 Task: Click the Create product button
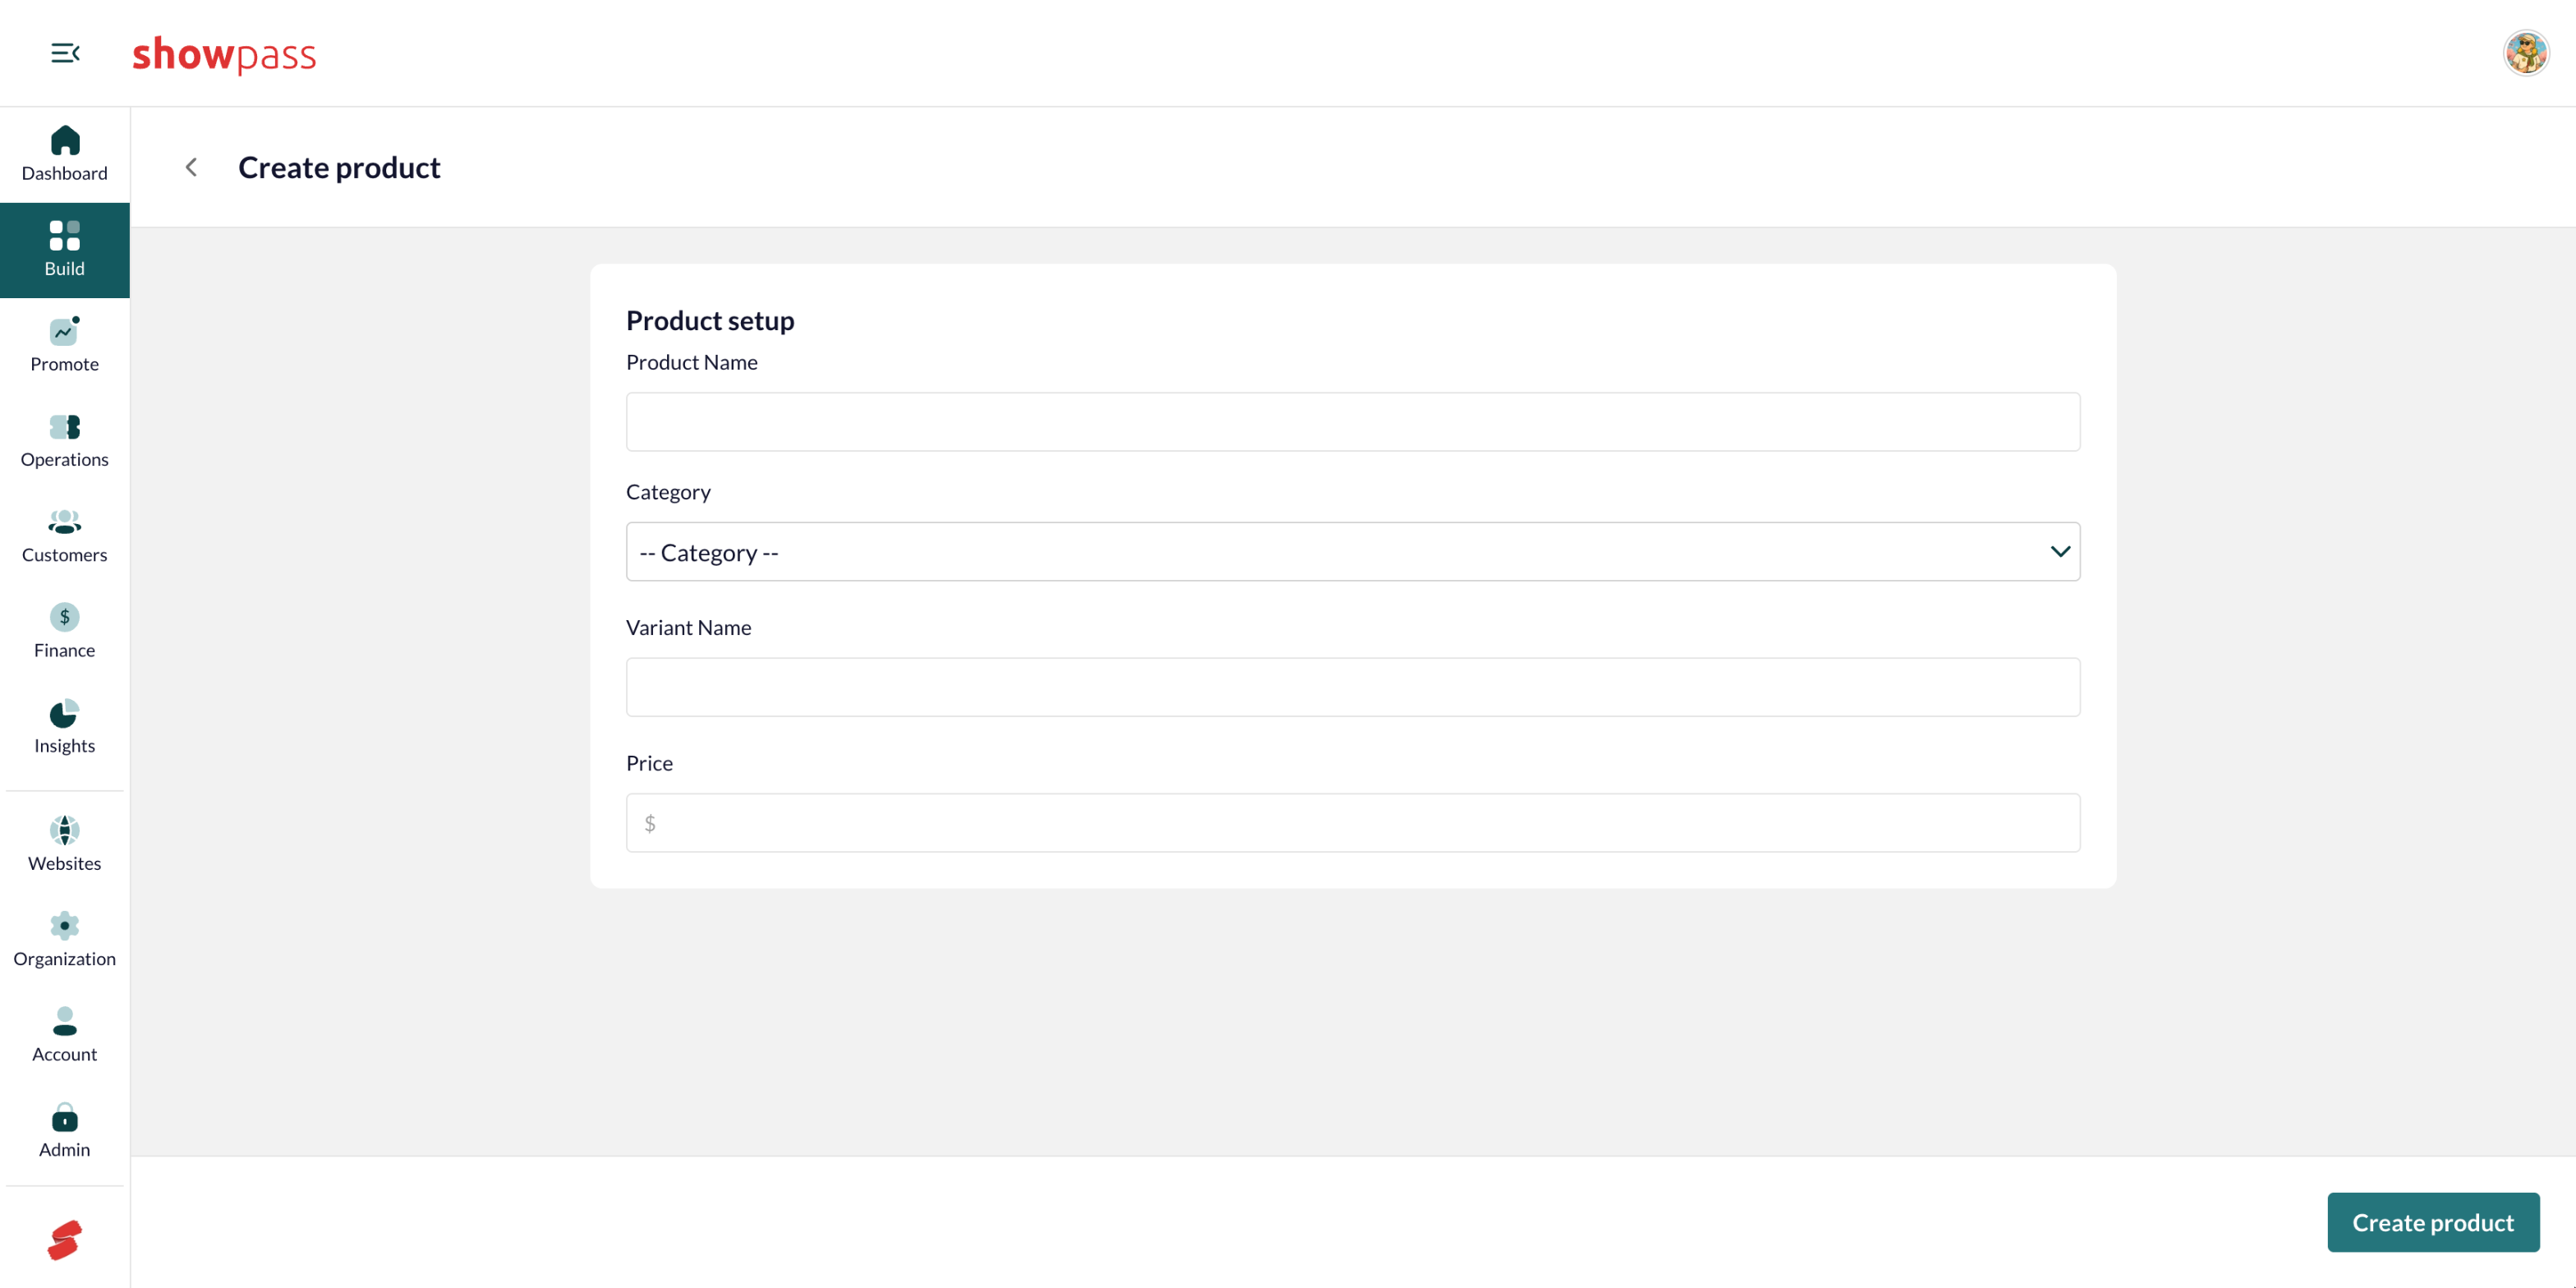[2433, 1222]
